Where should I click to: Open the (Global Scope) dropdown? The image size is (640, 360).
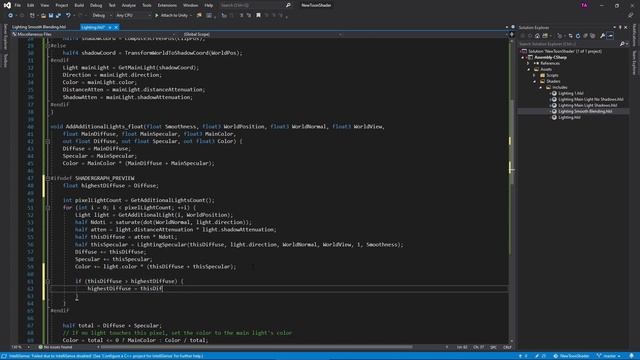(262, 34)
